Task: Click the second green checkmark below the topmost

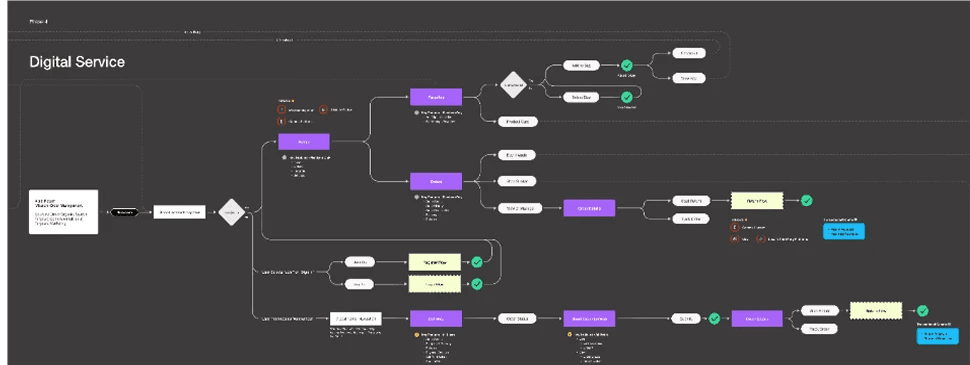Action: (627, 97)
